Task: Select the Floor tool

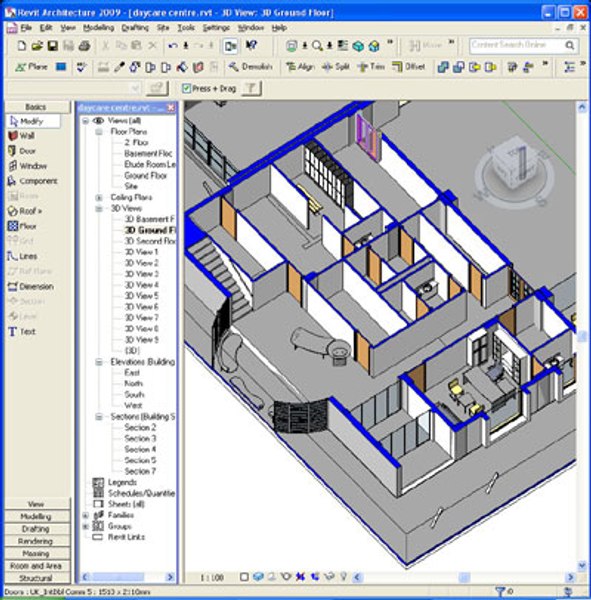Action: [x=22, y=226]
